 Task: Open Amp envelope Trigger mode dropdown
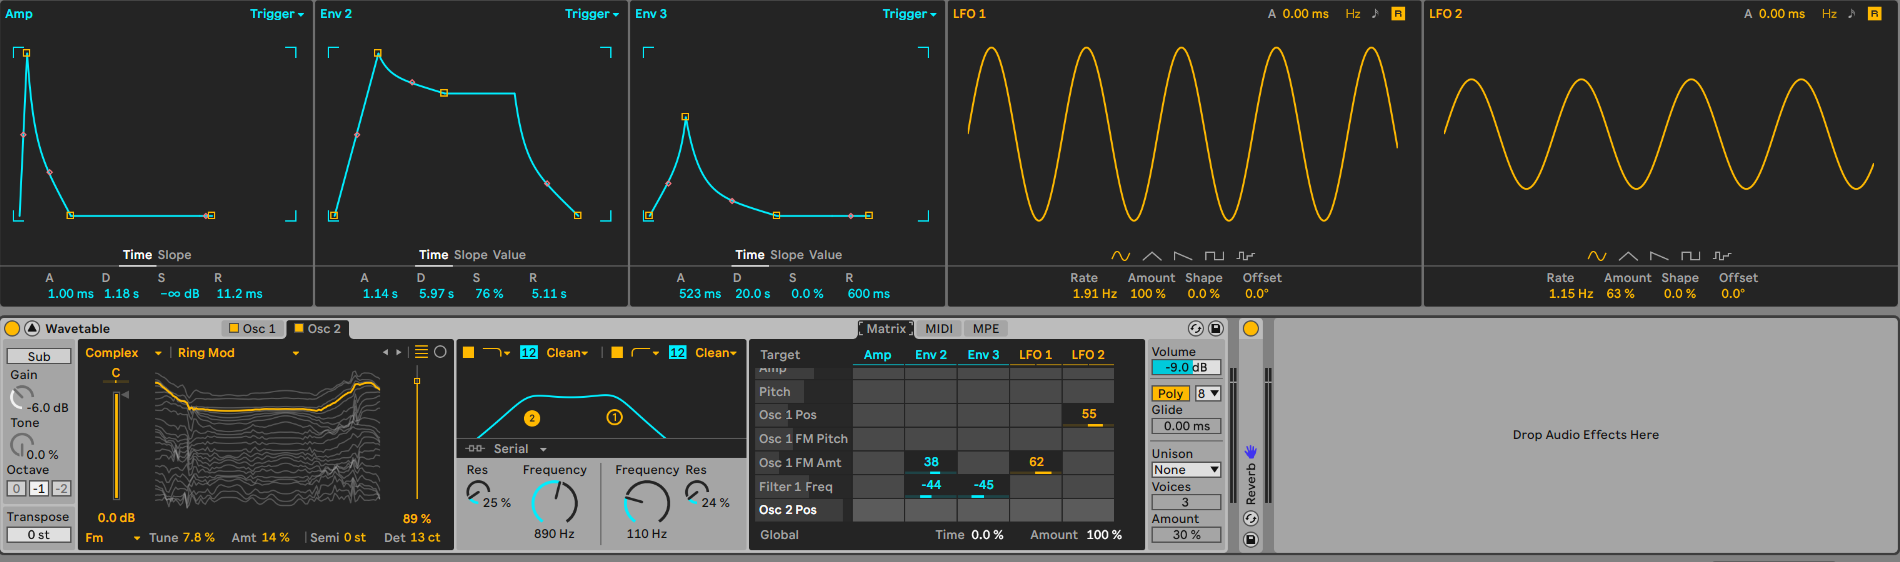277,14
